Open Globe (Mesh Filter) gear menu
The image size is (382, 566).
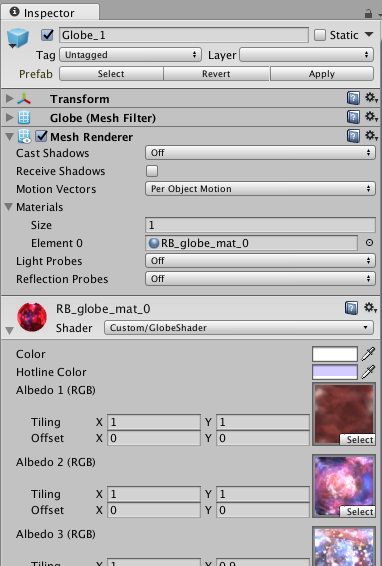371,117
